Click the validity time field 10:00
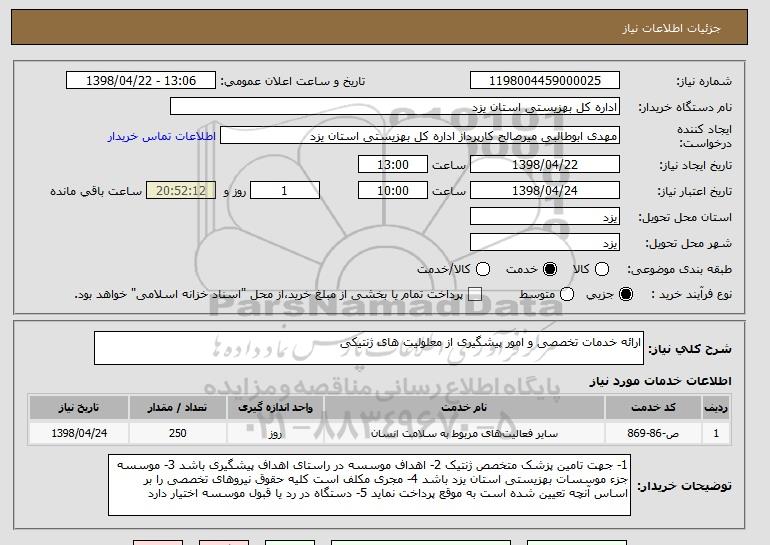 point(393,191)
